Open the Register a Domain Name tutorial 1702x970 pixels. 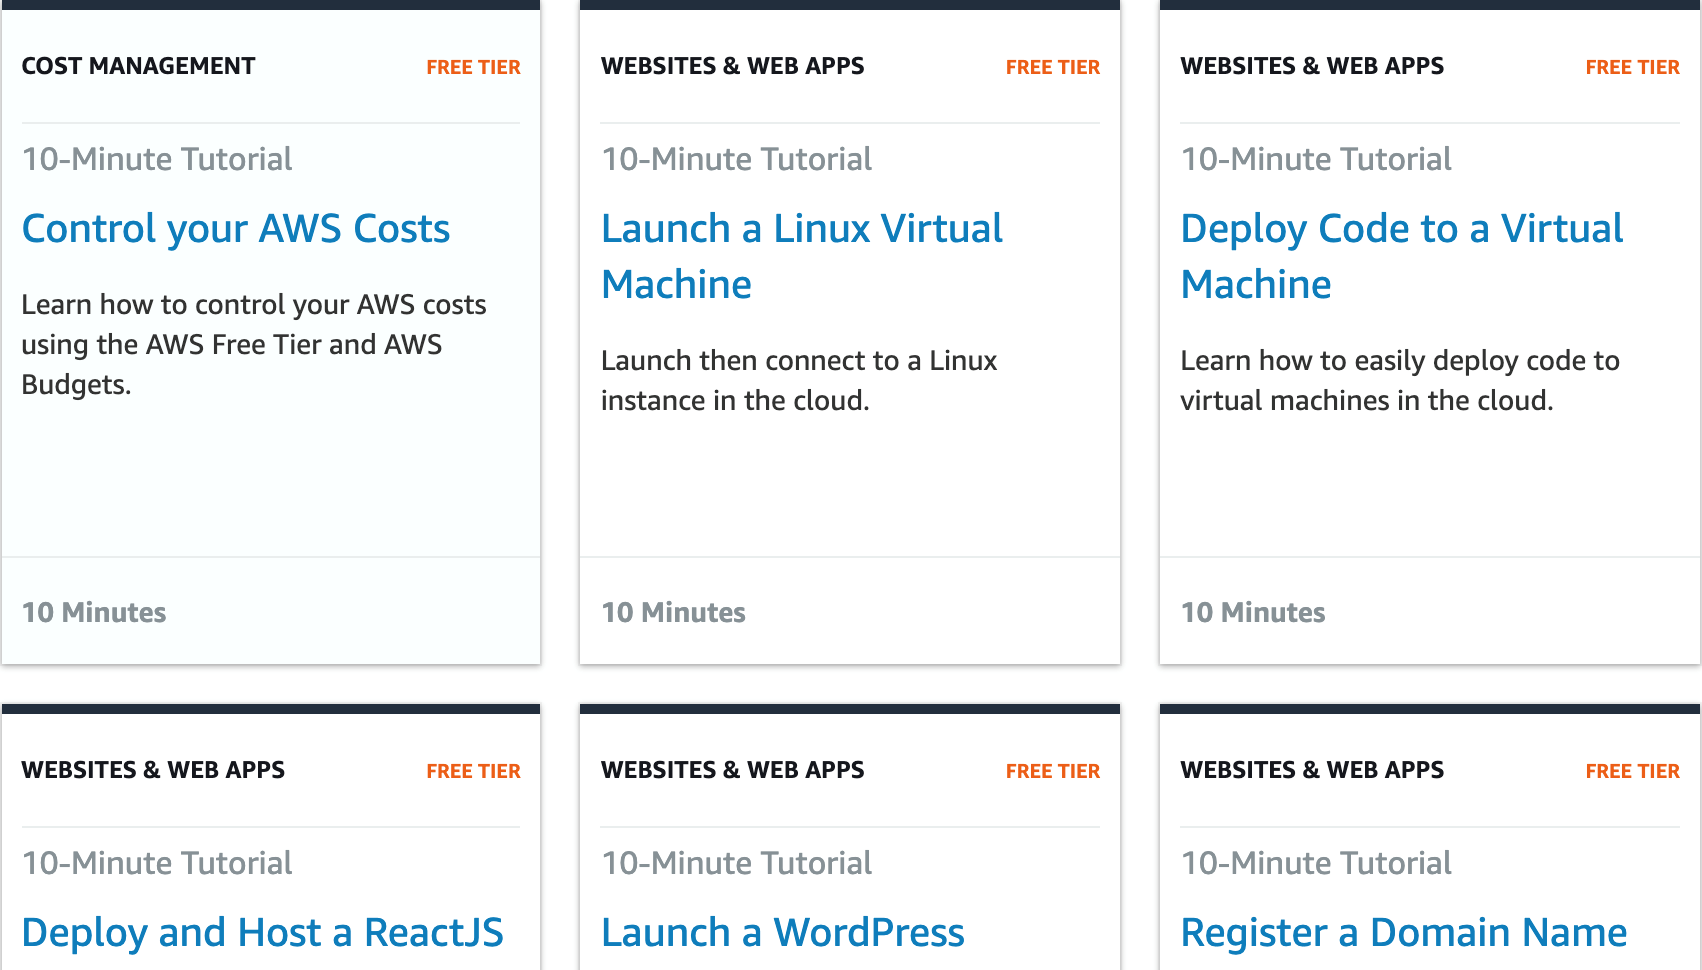coord(1404,933)
